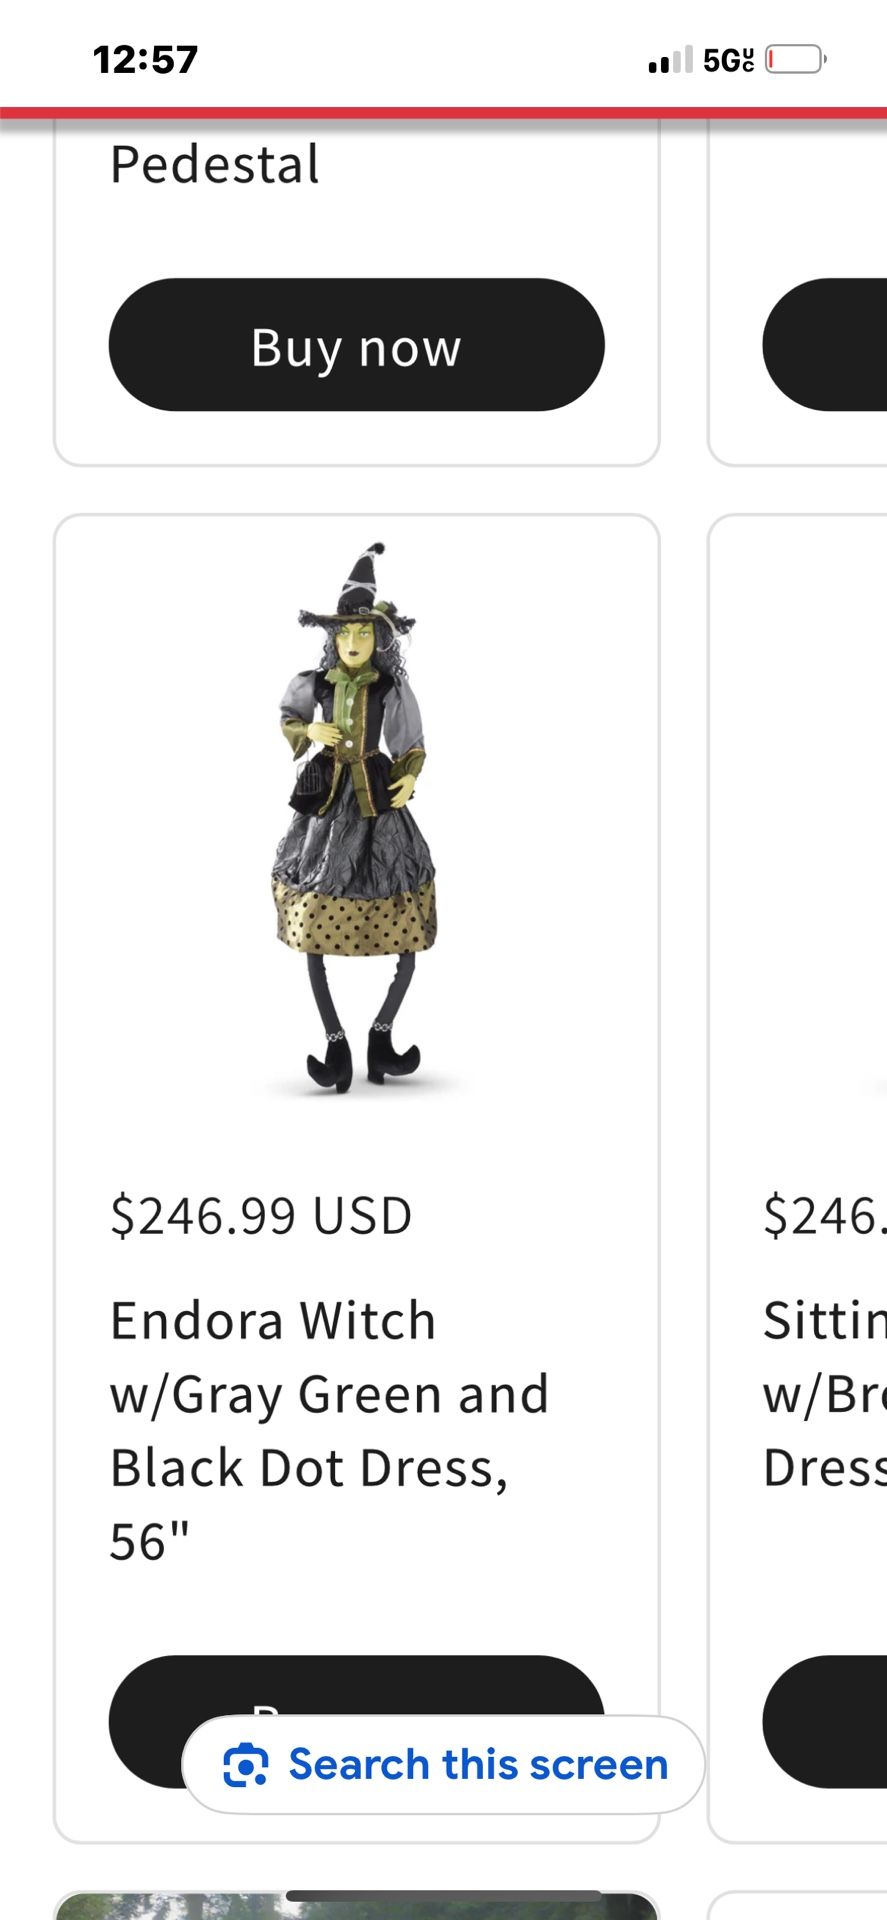Open the outdoor photo thumbnail at bottom
887x1920 pixels.
coord(356,1906)
